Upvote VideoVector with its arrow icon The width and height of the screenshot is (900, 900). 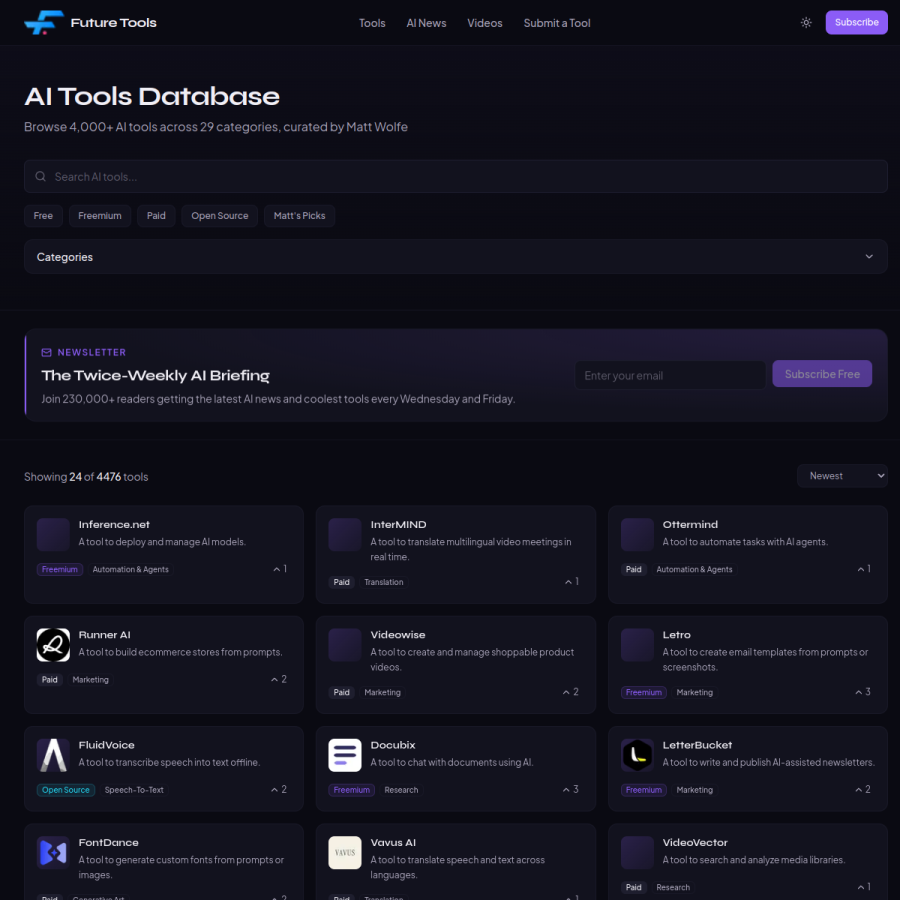pos(860,887)
